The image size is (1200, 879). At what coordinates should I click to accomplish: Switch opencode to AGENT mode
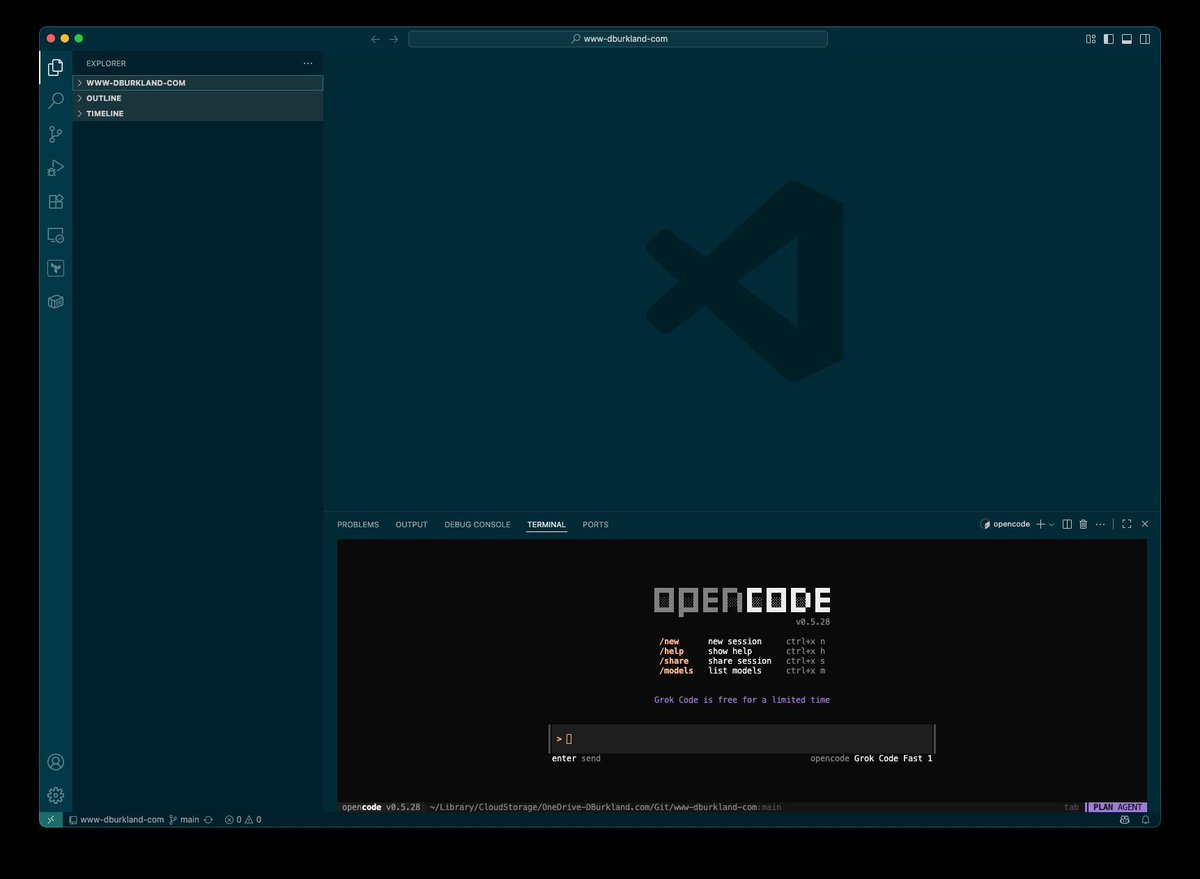point(1129,806)
